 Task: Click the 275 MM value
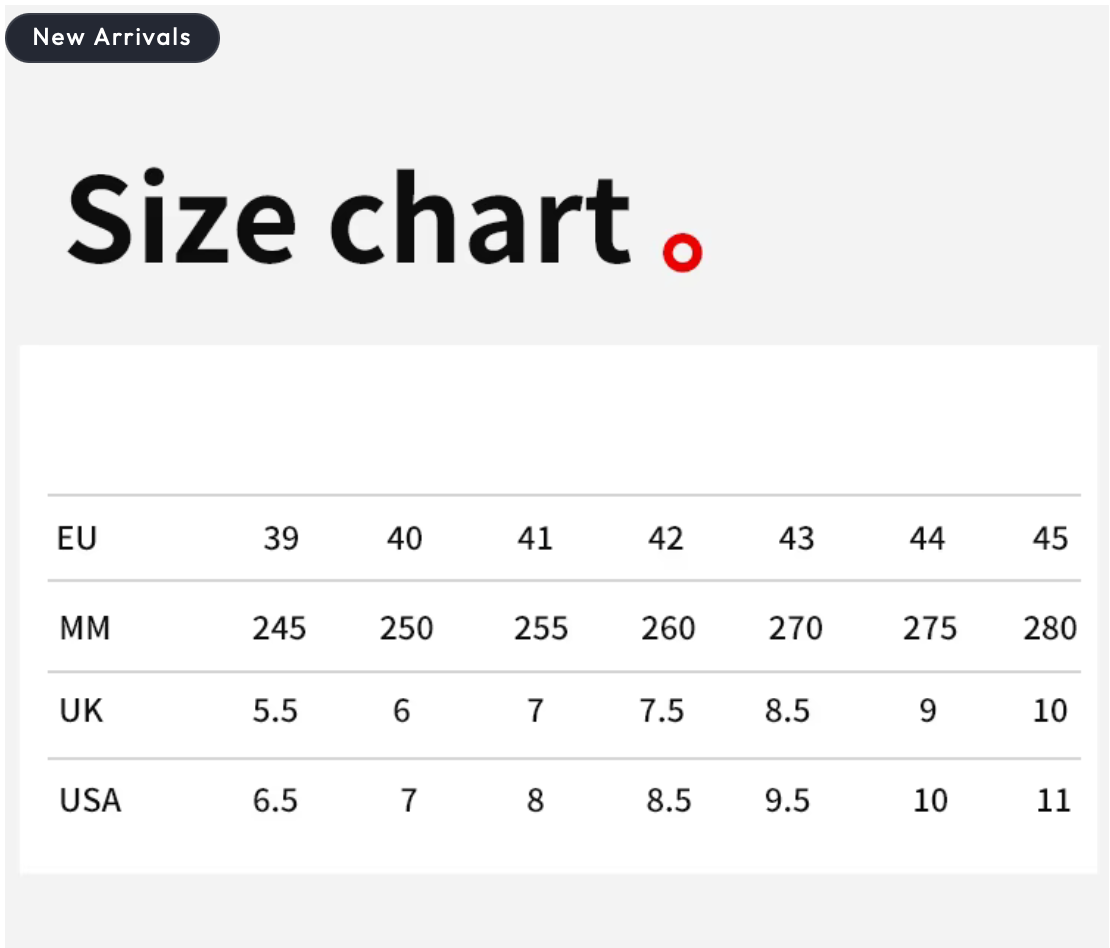coord(929,629)
